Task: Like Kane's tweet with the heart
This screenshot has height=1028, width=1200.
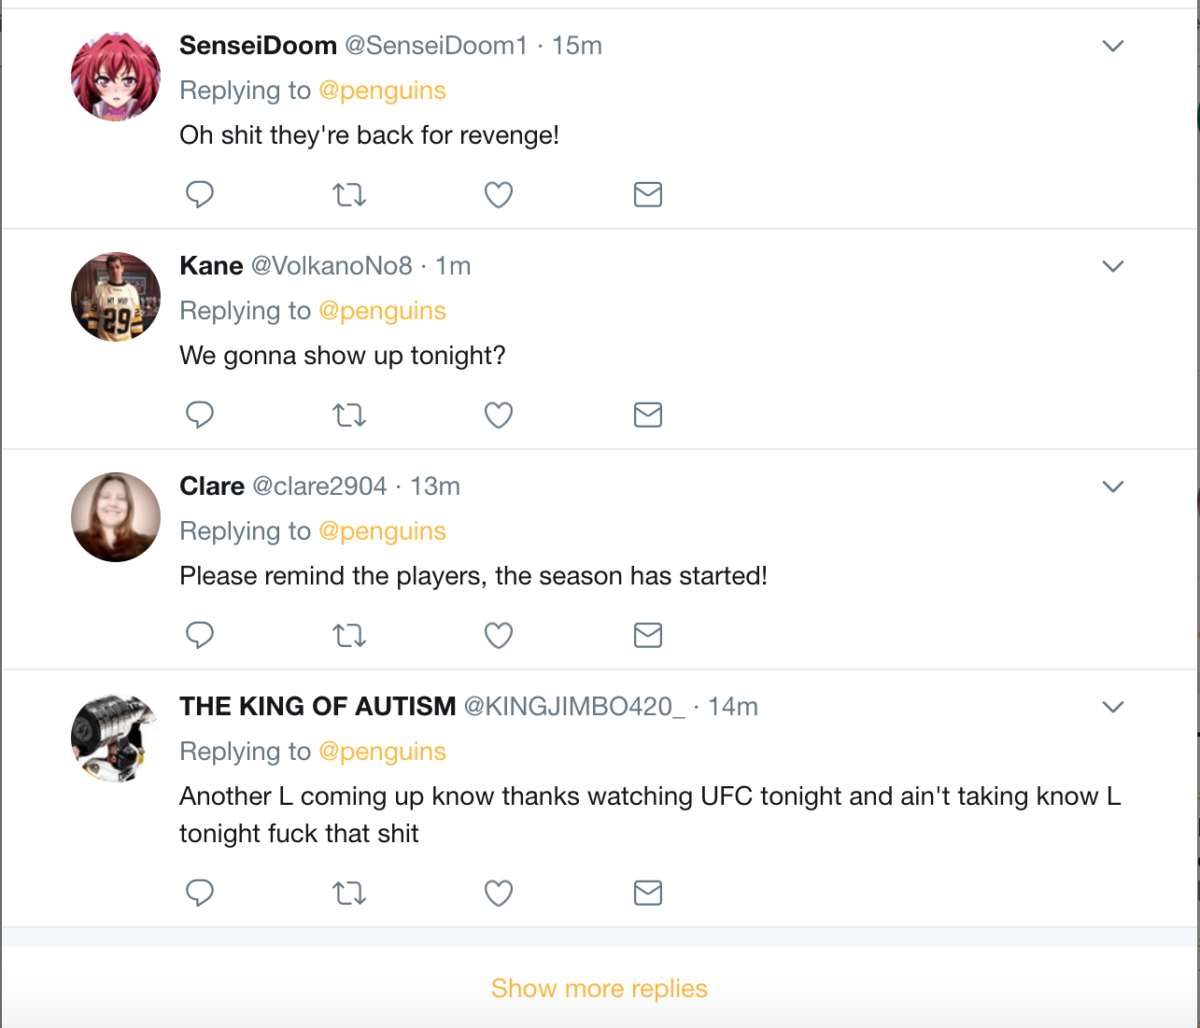Action: click(x=498, y=414)
